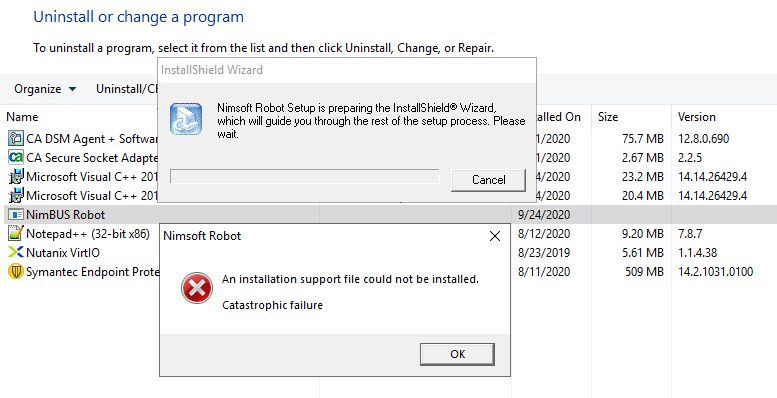Sort programs by the Size column

tap(608, 117)
